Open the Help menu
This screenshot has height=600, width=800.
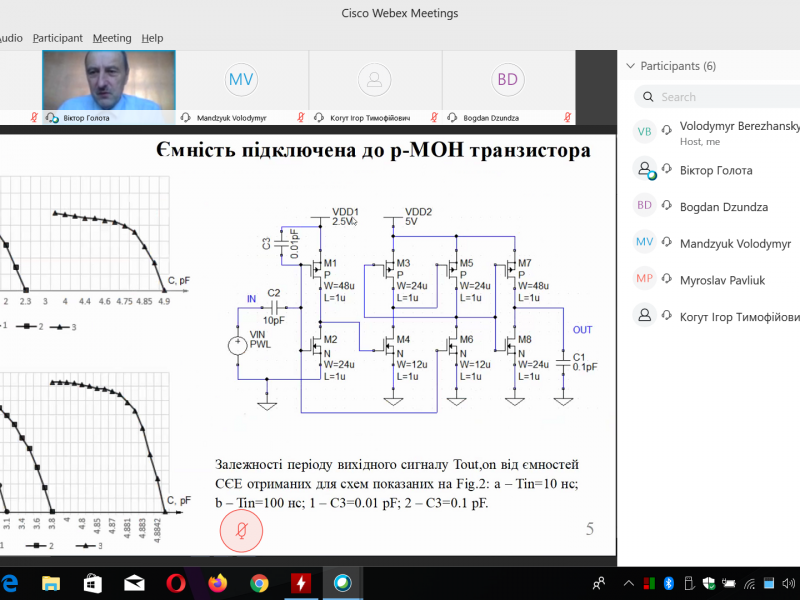(152, 38)
